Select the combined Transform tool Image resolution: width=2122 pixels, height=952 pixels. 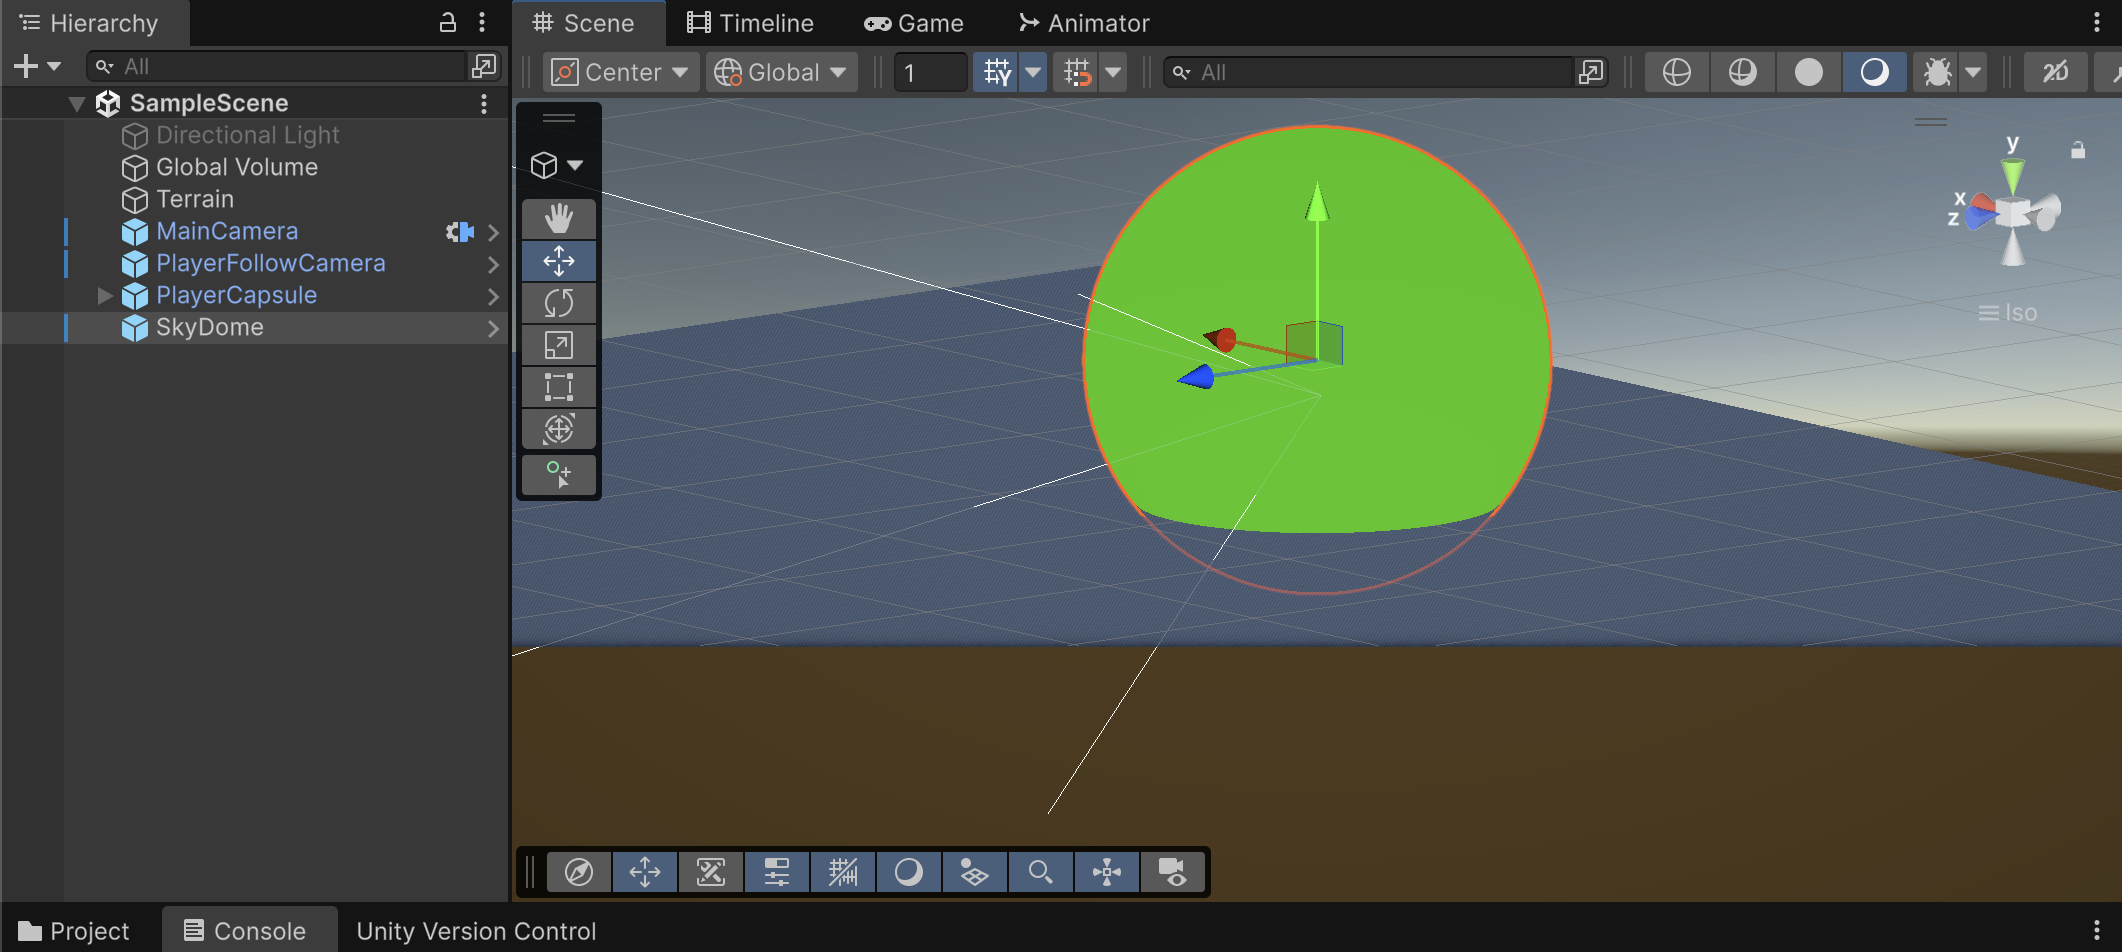pos(558,429)
